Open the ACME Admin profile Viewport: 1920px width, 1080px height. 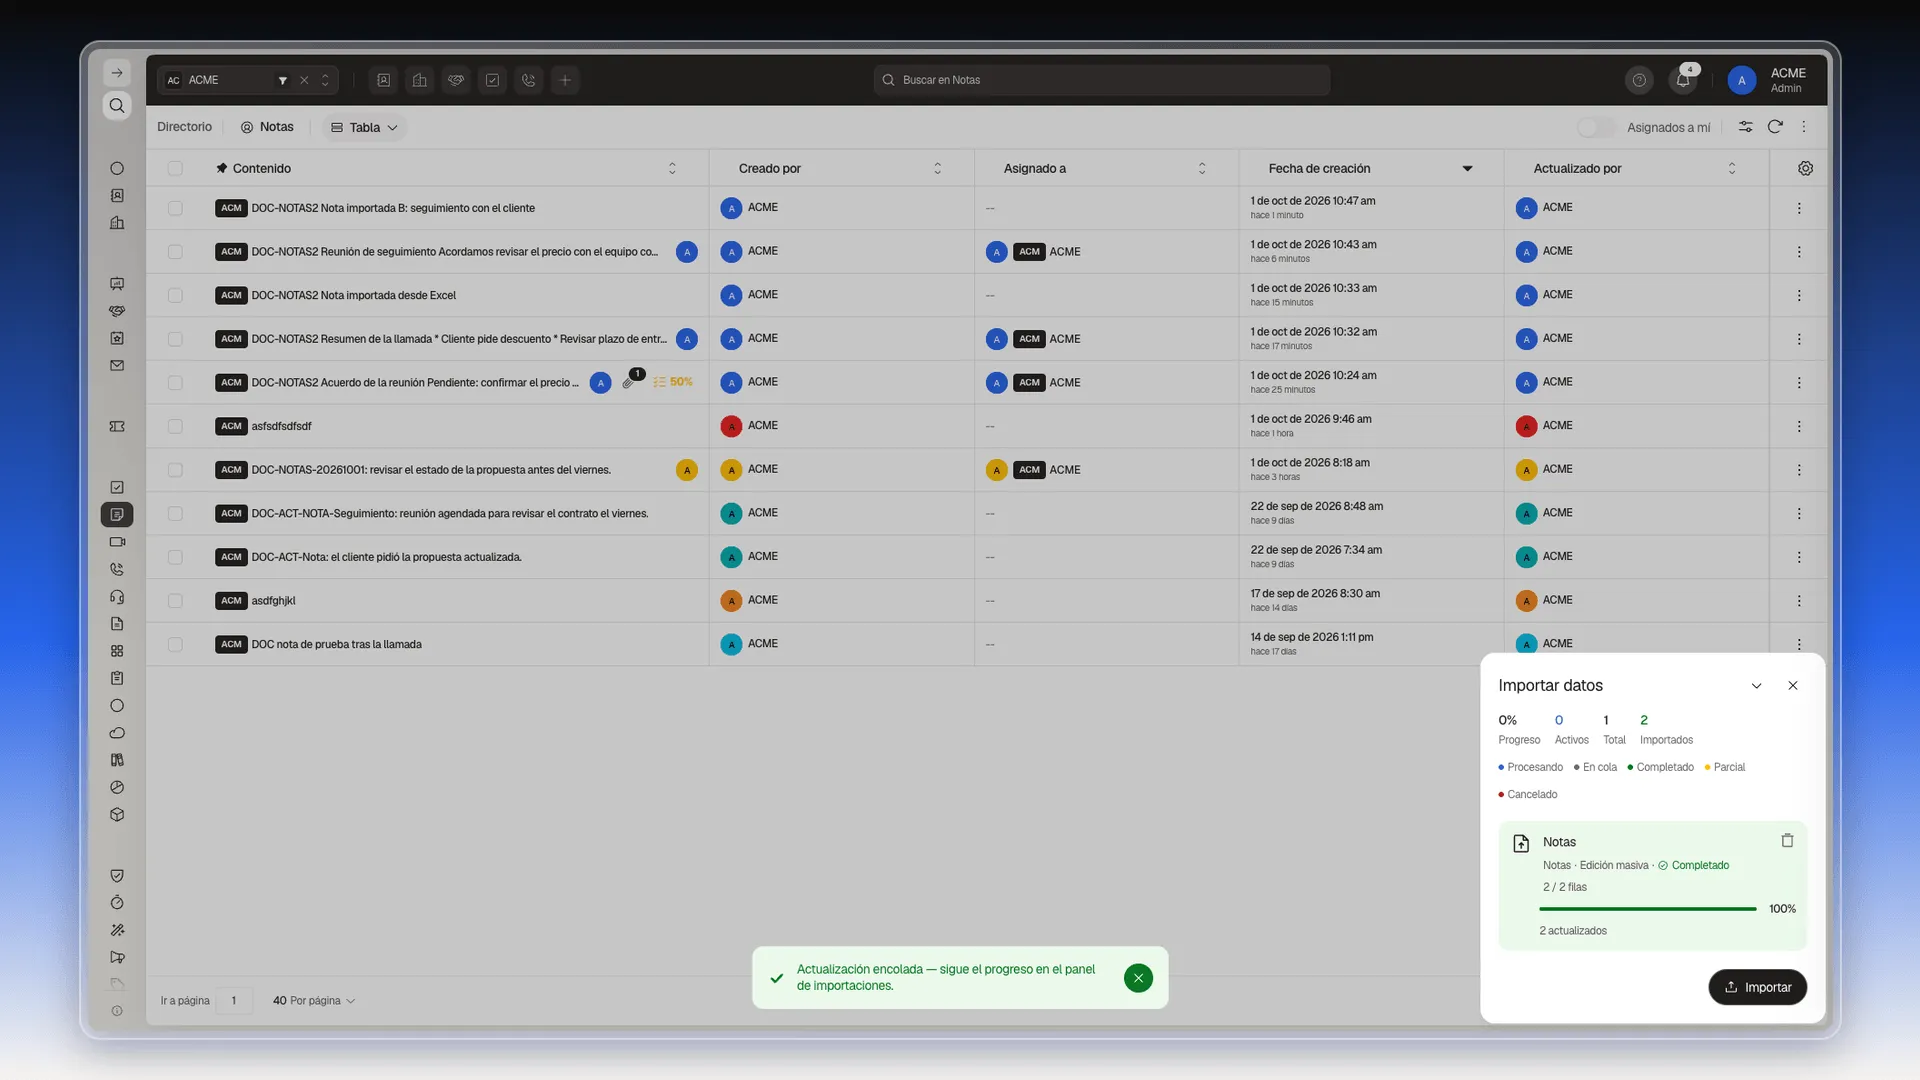(x=1767, y=80)
